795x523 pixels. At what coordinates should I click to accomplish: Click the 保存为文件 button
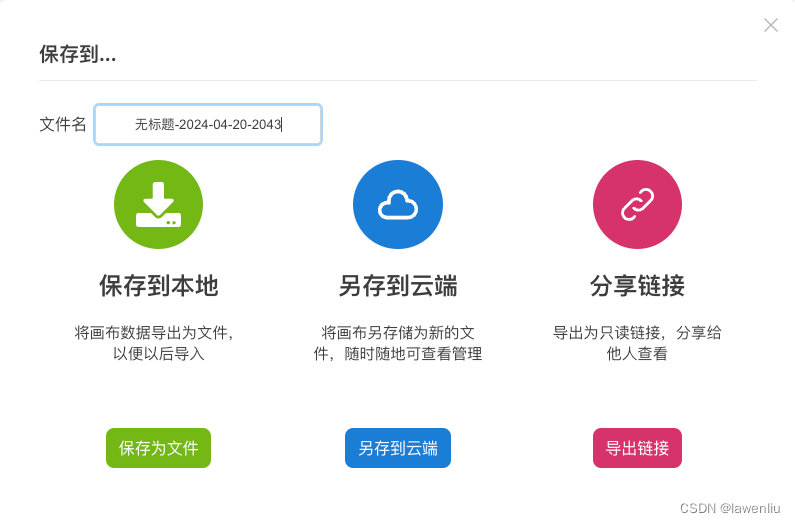[158, 448]
